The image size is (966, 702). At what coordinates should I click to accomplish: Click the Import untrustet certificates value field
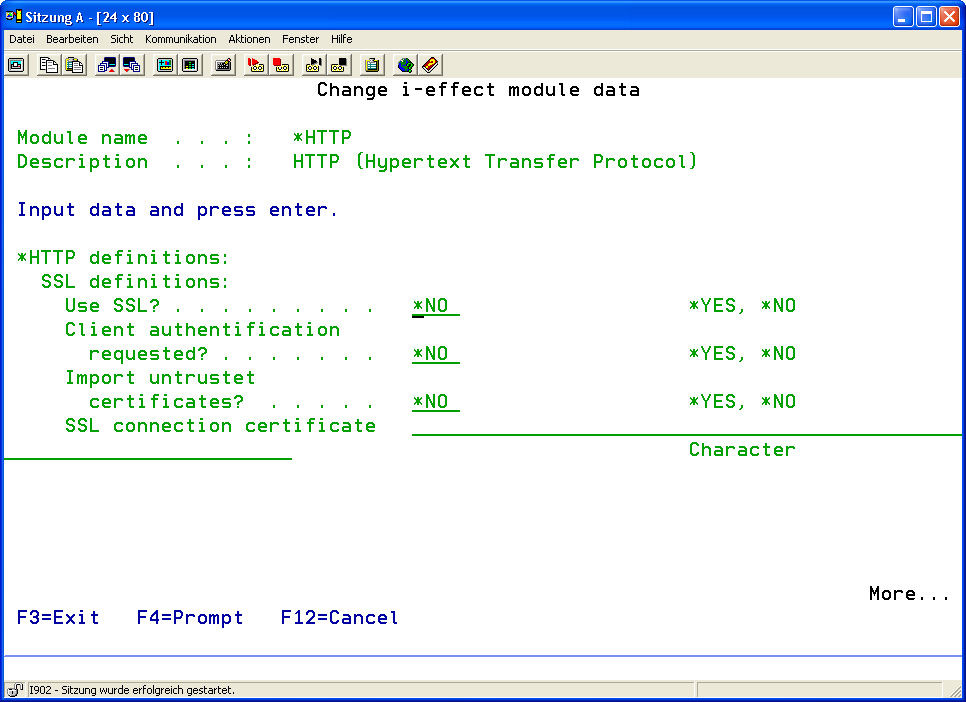[435, 402]
